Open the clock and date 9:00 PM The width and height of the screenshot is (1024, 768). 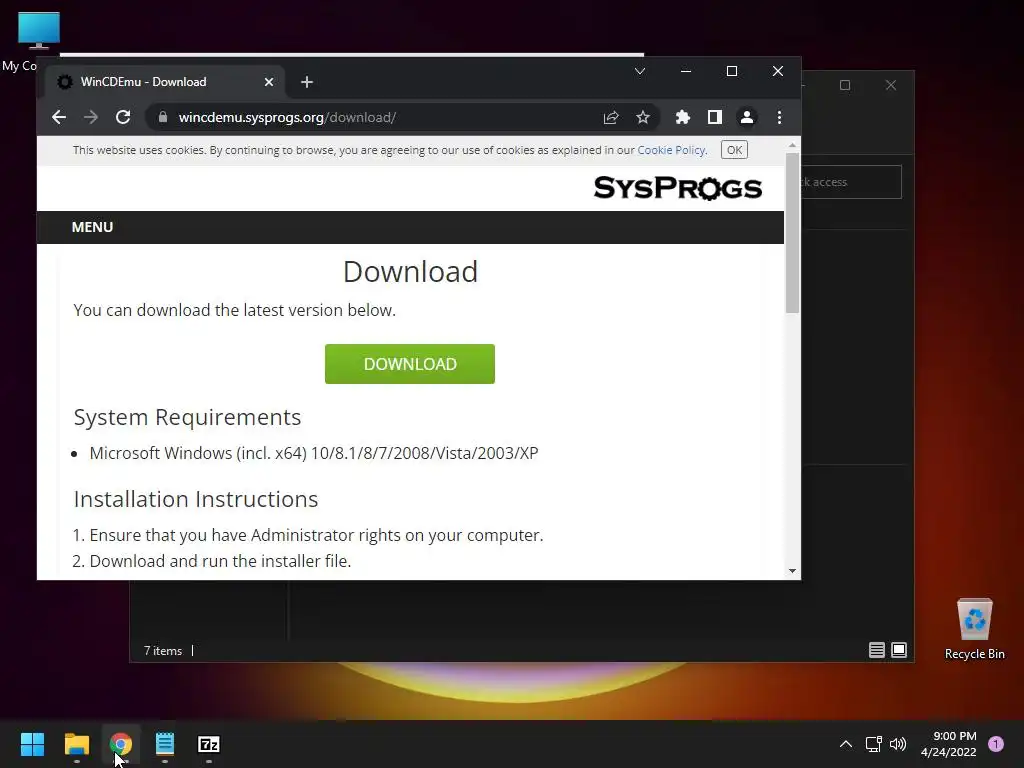point(949,744)
